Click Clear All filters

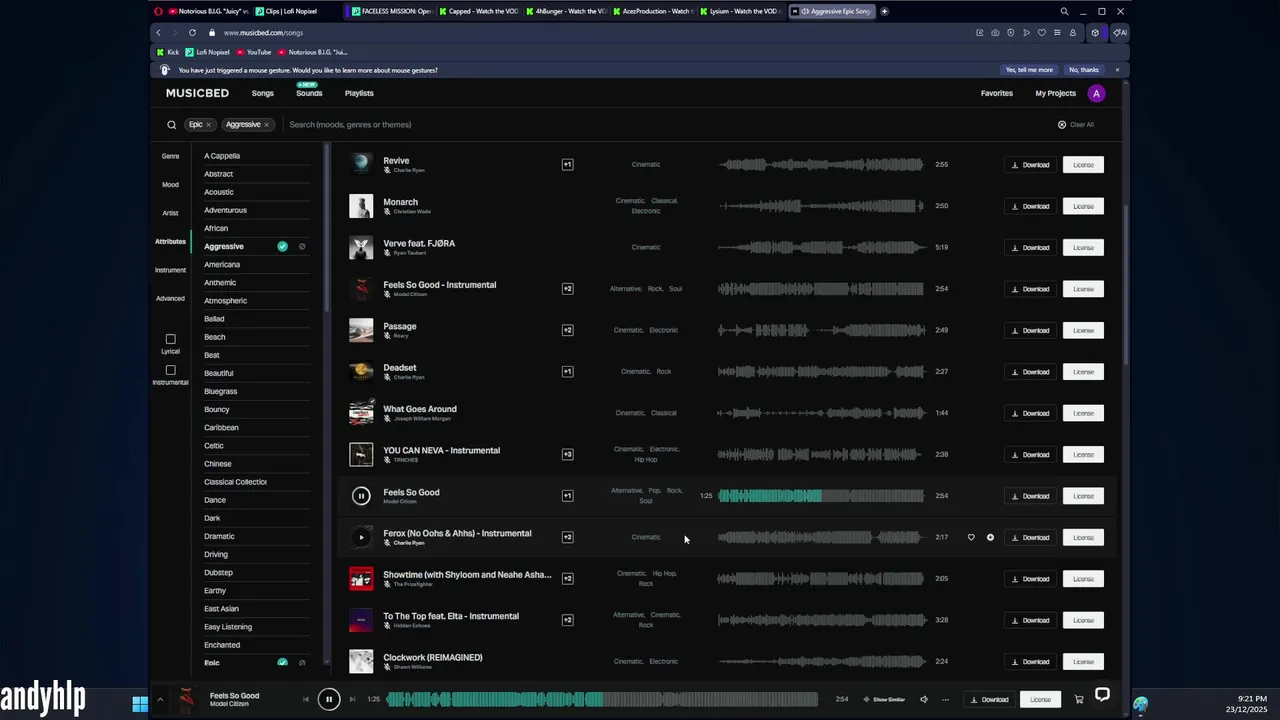pos(1076,125)
